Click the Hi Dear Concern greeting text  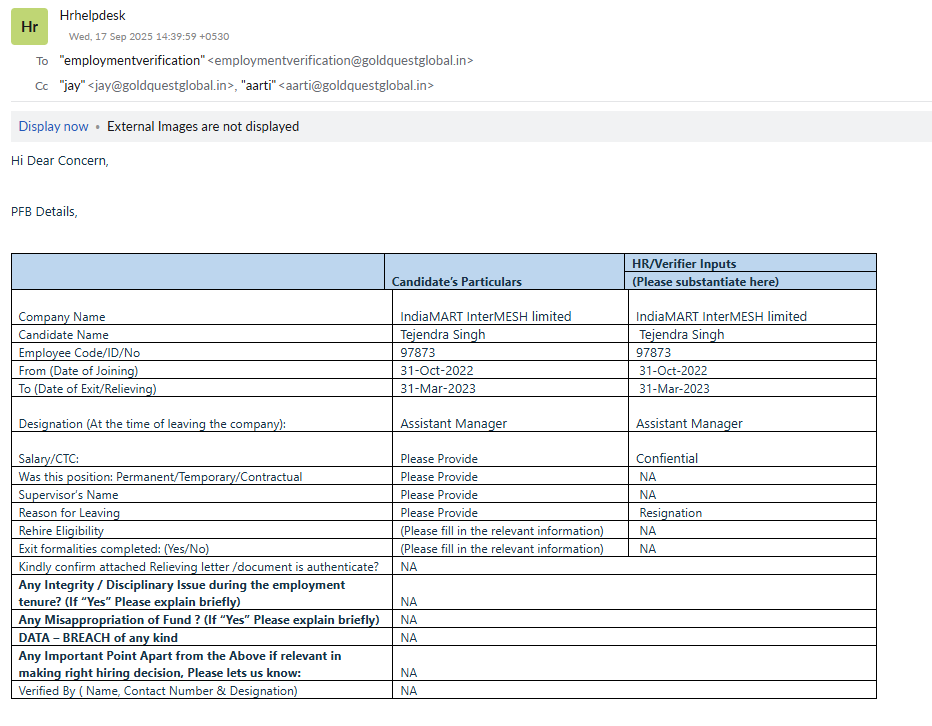(59, 160)
